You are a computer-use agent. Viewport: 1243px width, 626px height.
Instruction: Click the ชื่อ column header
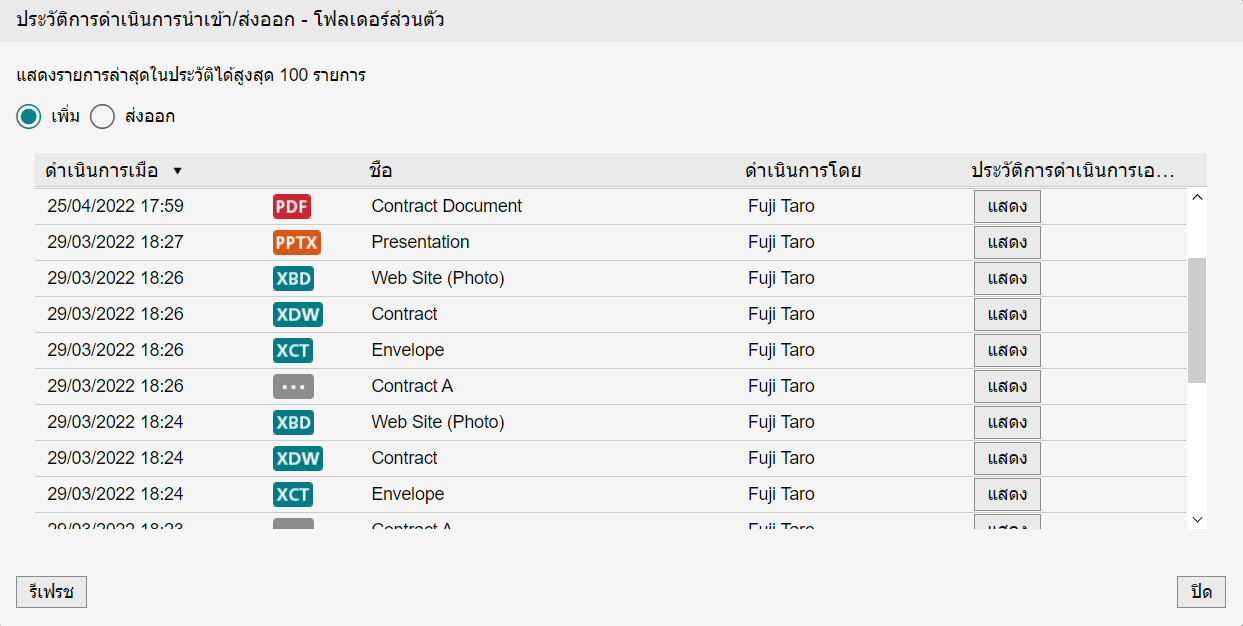click(x=380, y=171)
